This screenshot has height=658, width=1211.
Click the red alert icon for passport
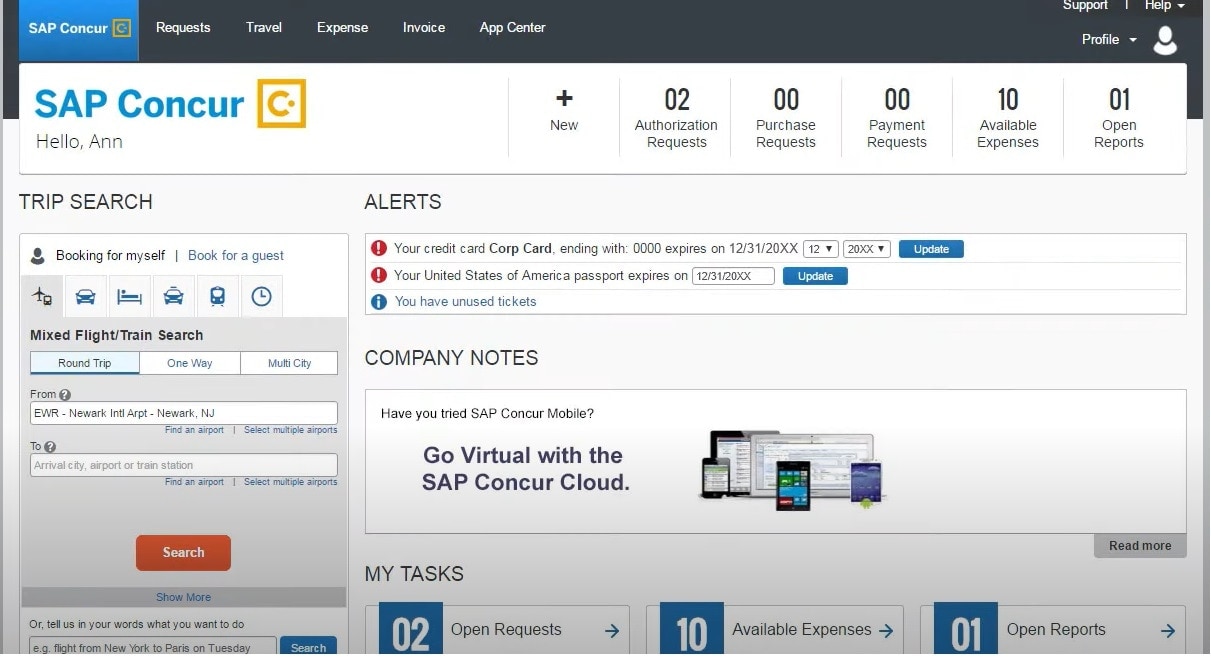379,275
